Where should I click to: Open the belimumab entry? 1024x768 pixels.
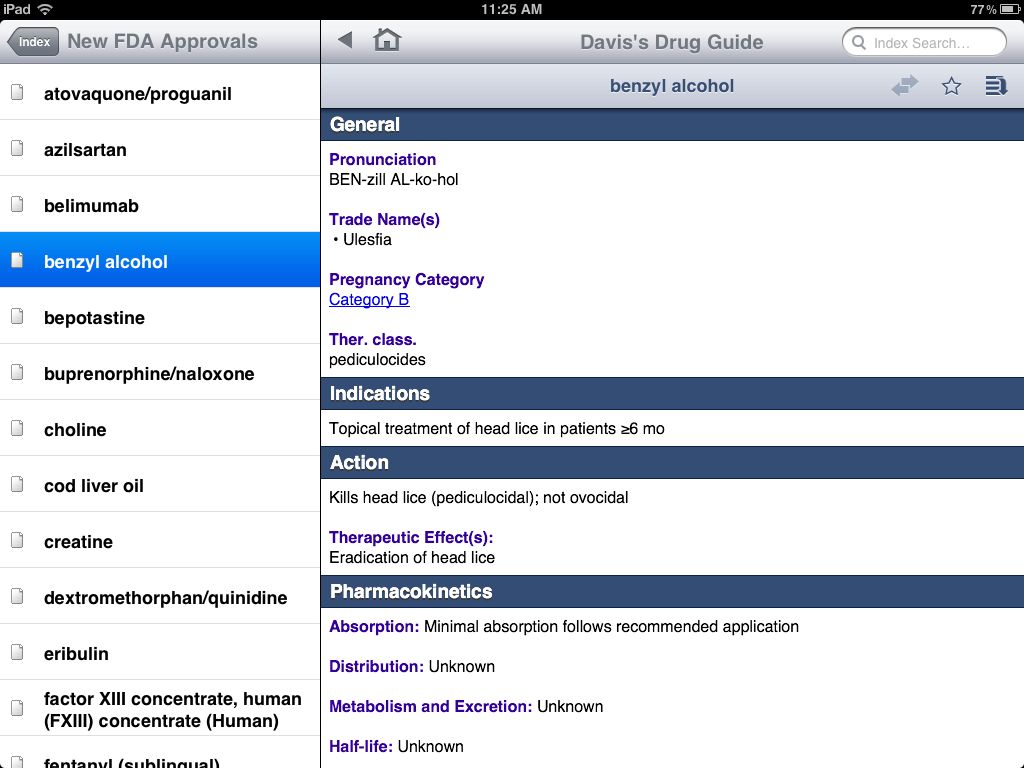[160, 204]
